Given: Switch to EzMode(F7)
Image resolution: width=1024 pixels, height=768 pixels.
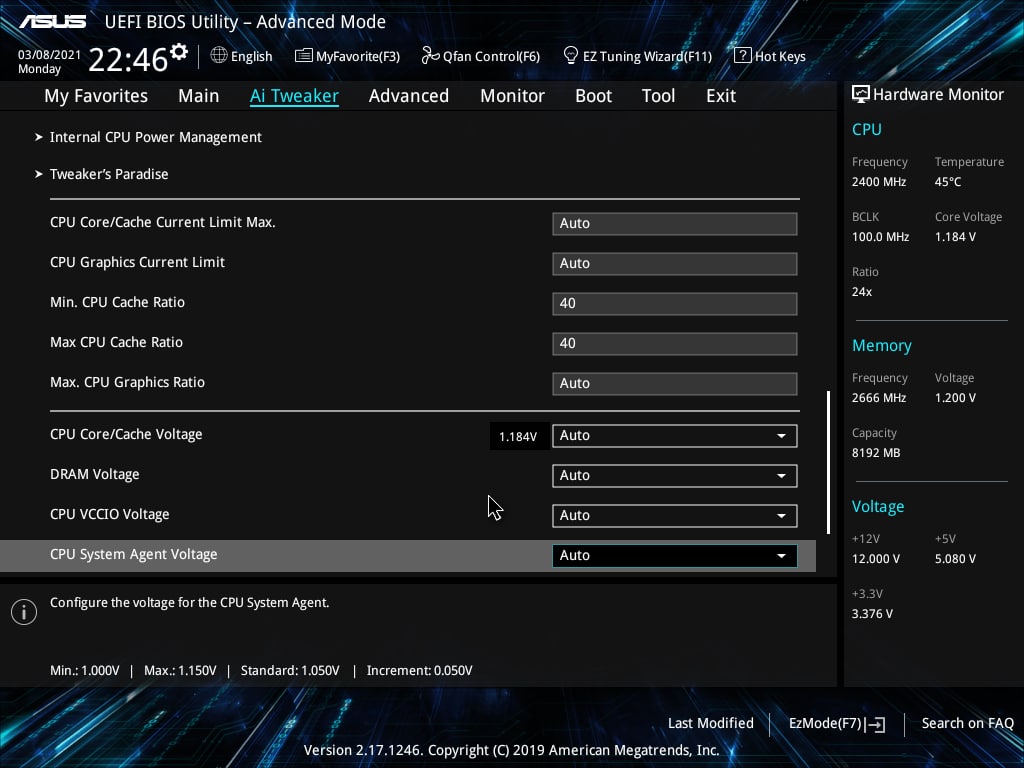Looking at the screenshot, I should coord(825,723).
